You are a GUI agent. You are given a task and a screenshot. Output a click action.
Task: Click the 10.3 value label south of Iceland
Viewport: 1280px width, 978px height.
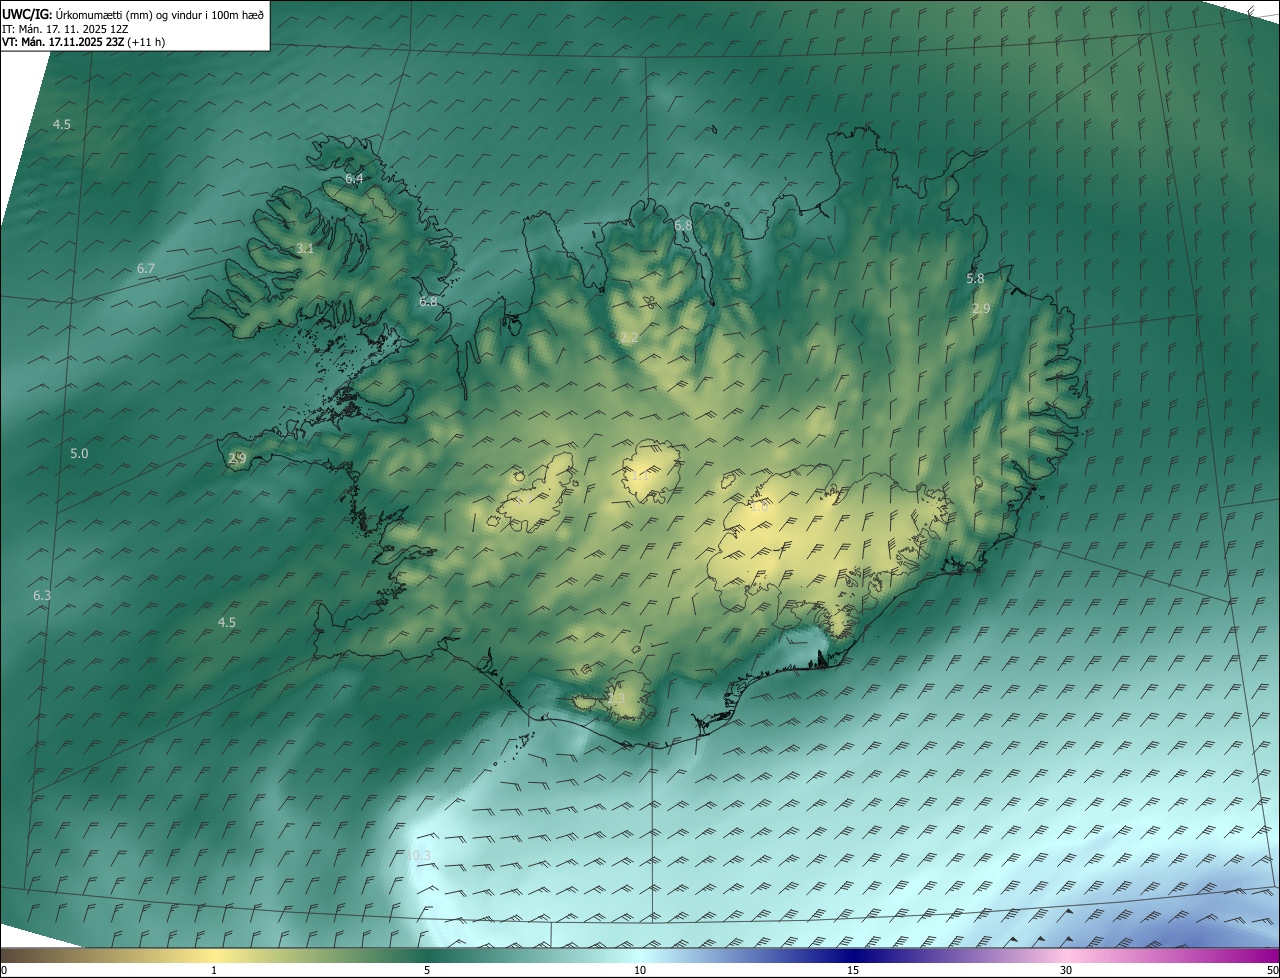(x=419, y=855)
